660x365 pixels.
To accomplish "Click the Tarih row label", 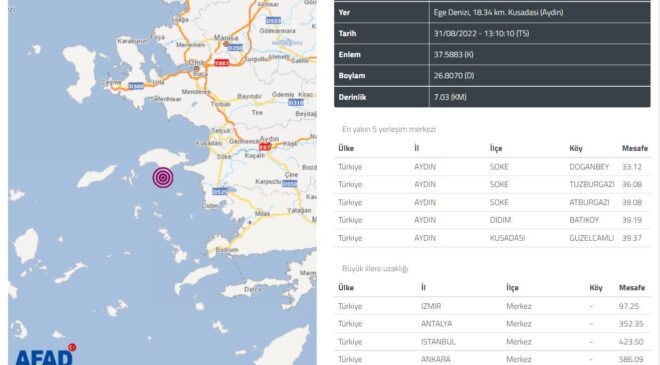I will click(x=347, y=33).
